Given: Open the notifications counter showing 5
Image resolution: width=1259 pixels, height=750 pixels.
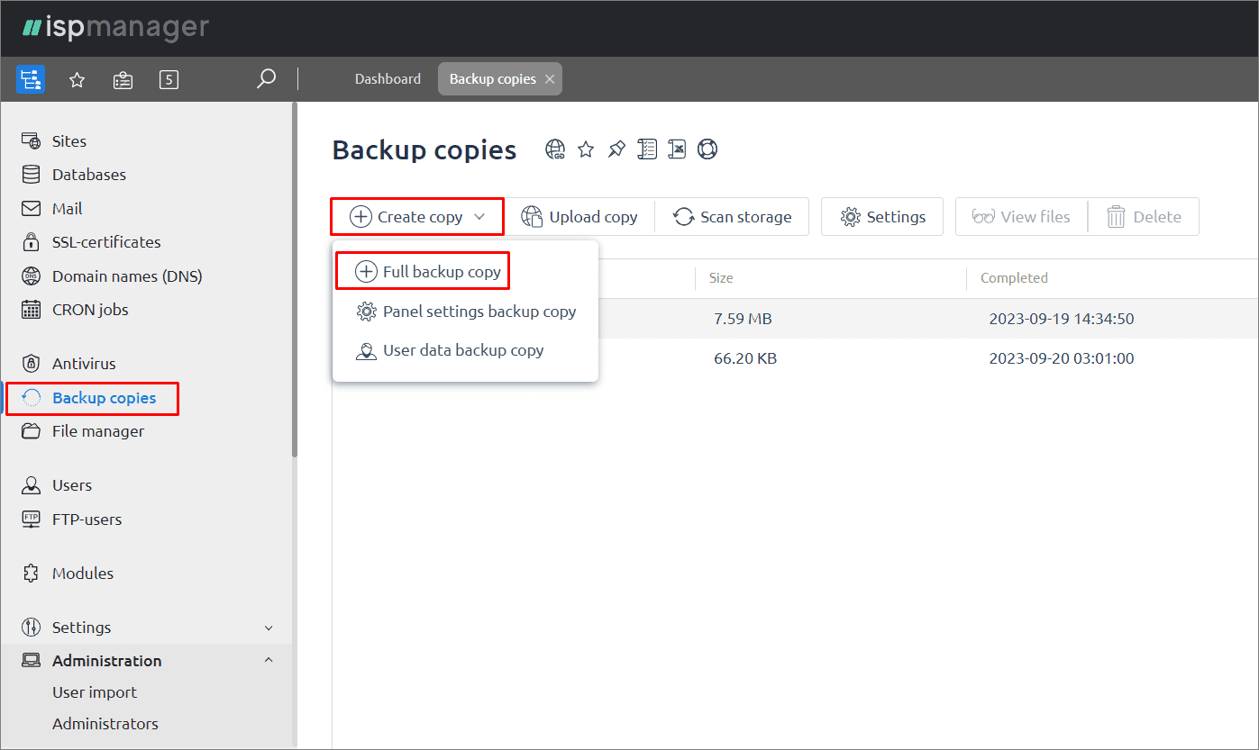Looking at the screenshot, I should coord(168,78).
